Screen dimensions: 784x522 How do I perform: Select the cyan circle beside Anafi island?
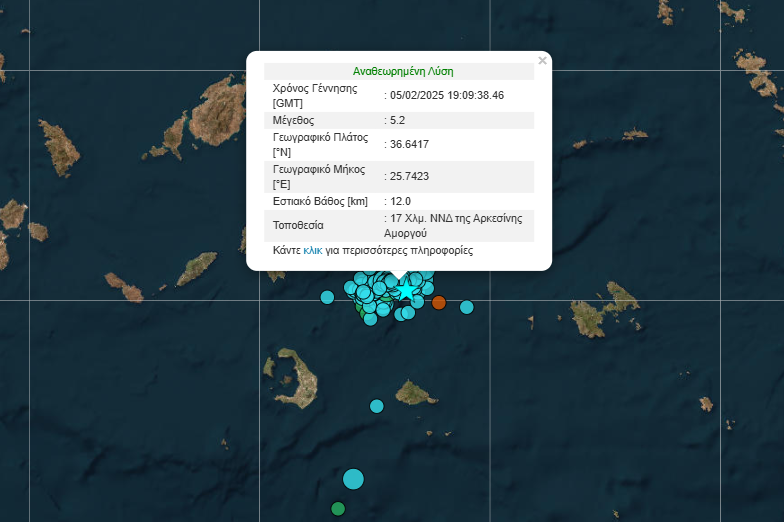[376, 406]
